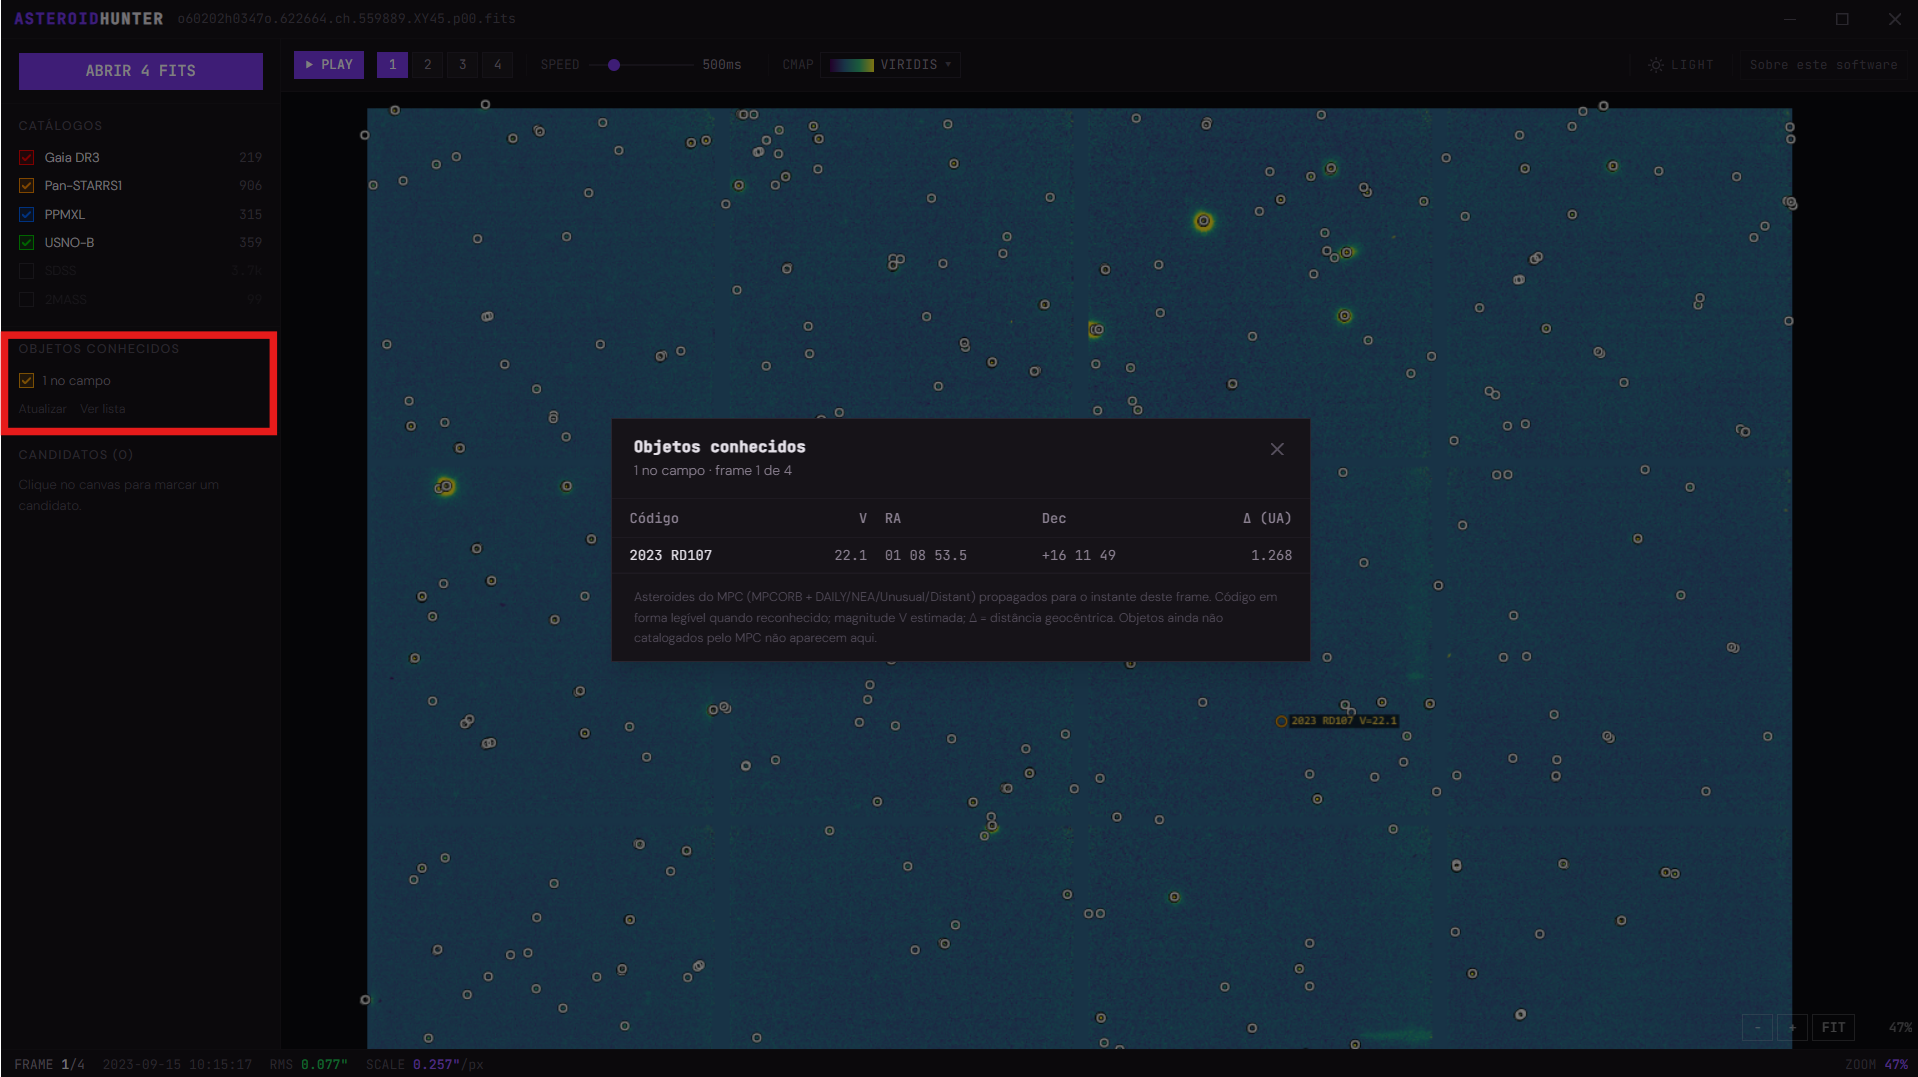Open 'Sobre este software' link

(1823, 65)
